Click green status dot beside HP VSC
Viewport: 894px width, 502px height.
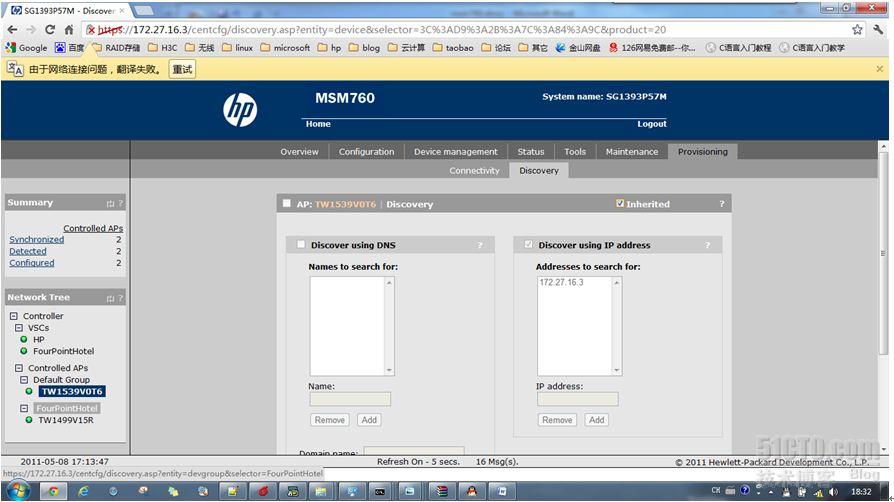point(24,339)
